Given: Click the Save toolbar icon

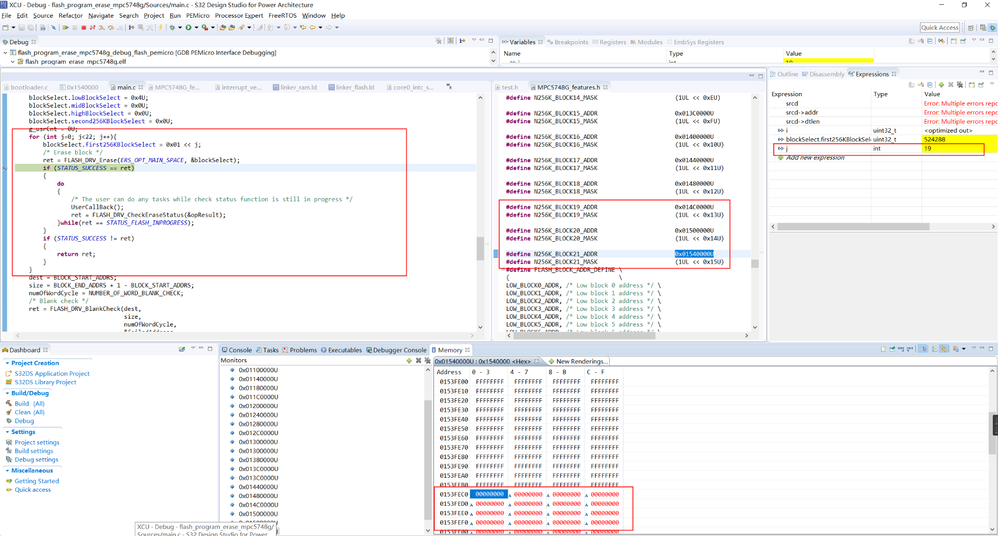Looking at the screenshot, I should click(x=22, y=27).
